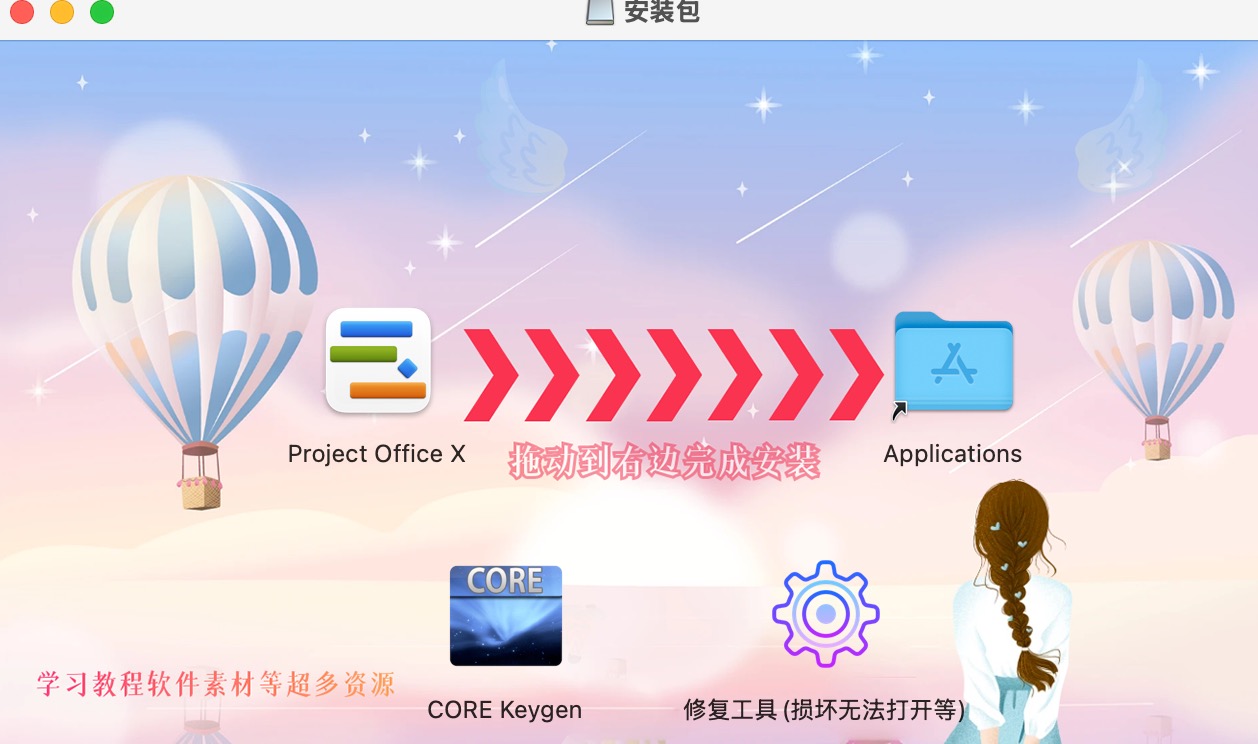Click the "Project Office X" file label

tap(377, 454)
